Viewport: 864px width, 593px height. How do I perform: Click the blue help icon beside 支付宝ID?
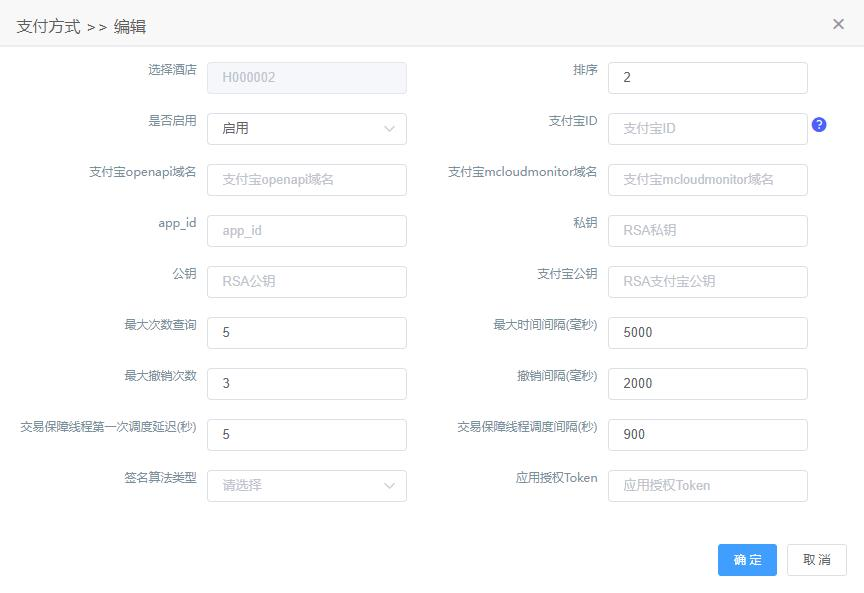pyautogui.click(x=819, y=125)
